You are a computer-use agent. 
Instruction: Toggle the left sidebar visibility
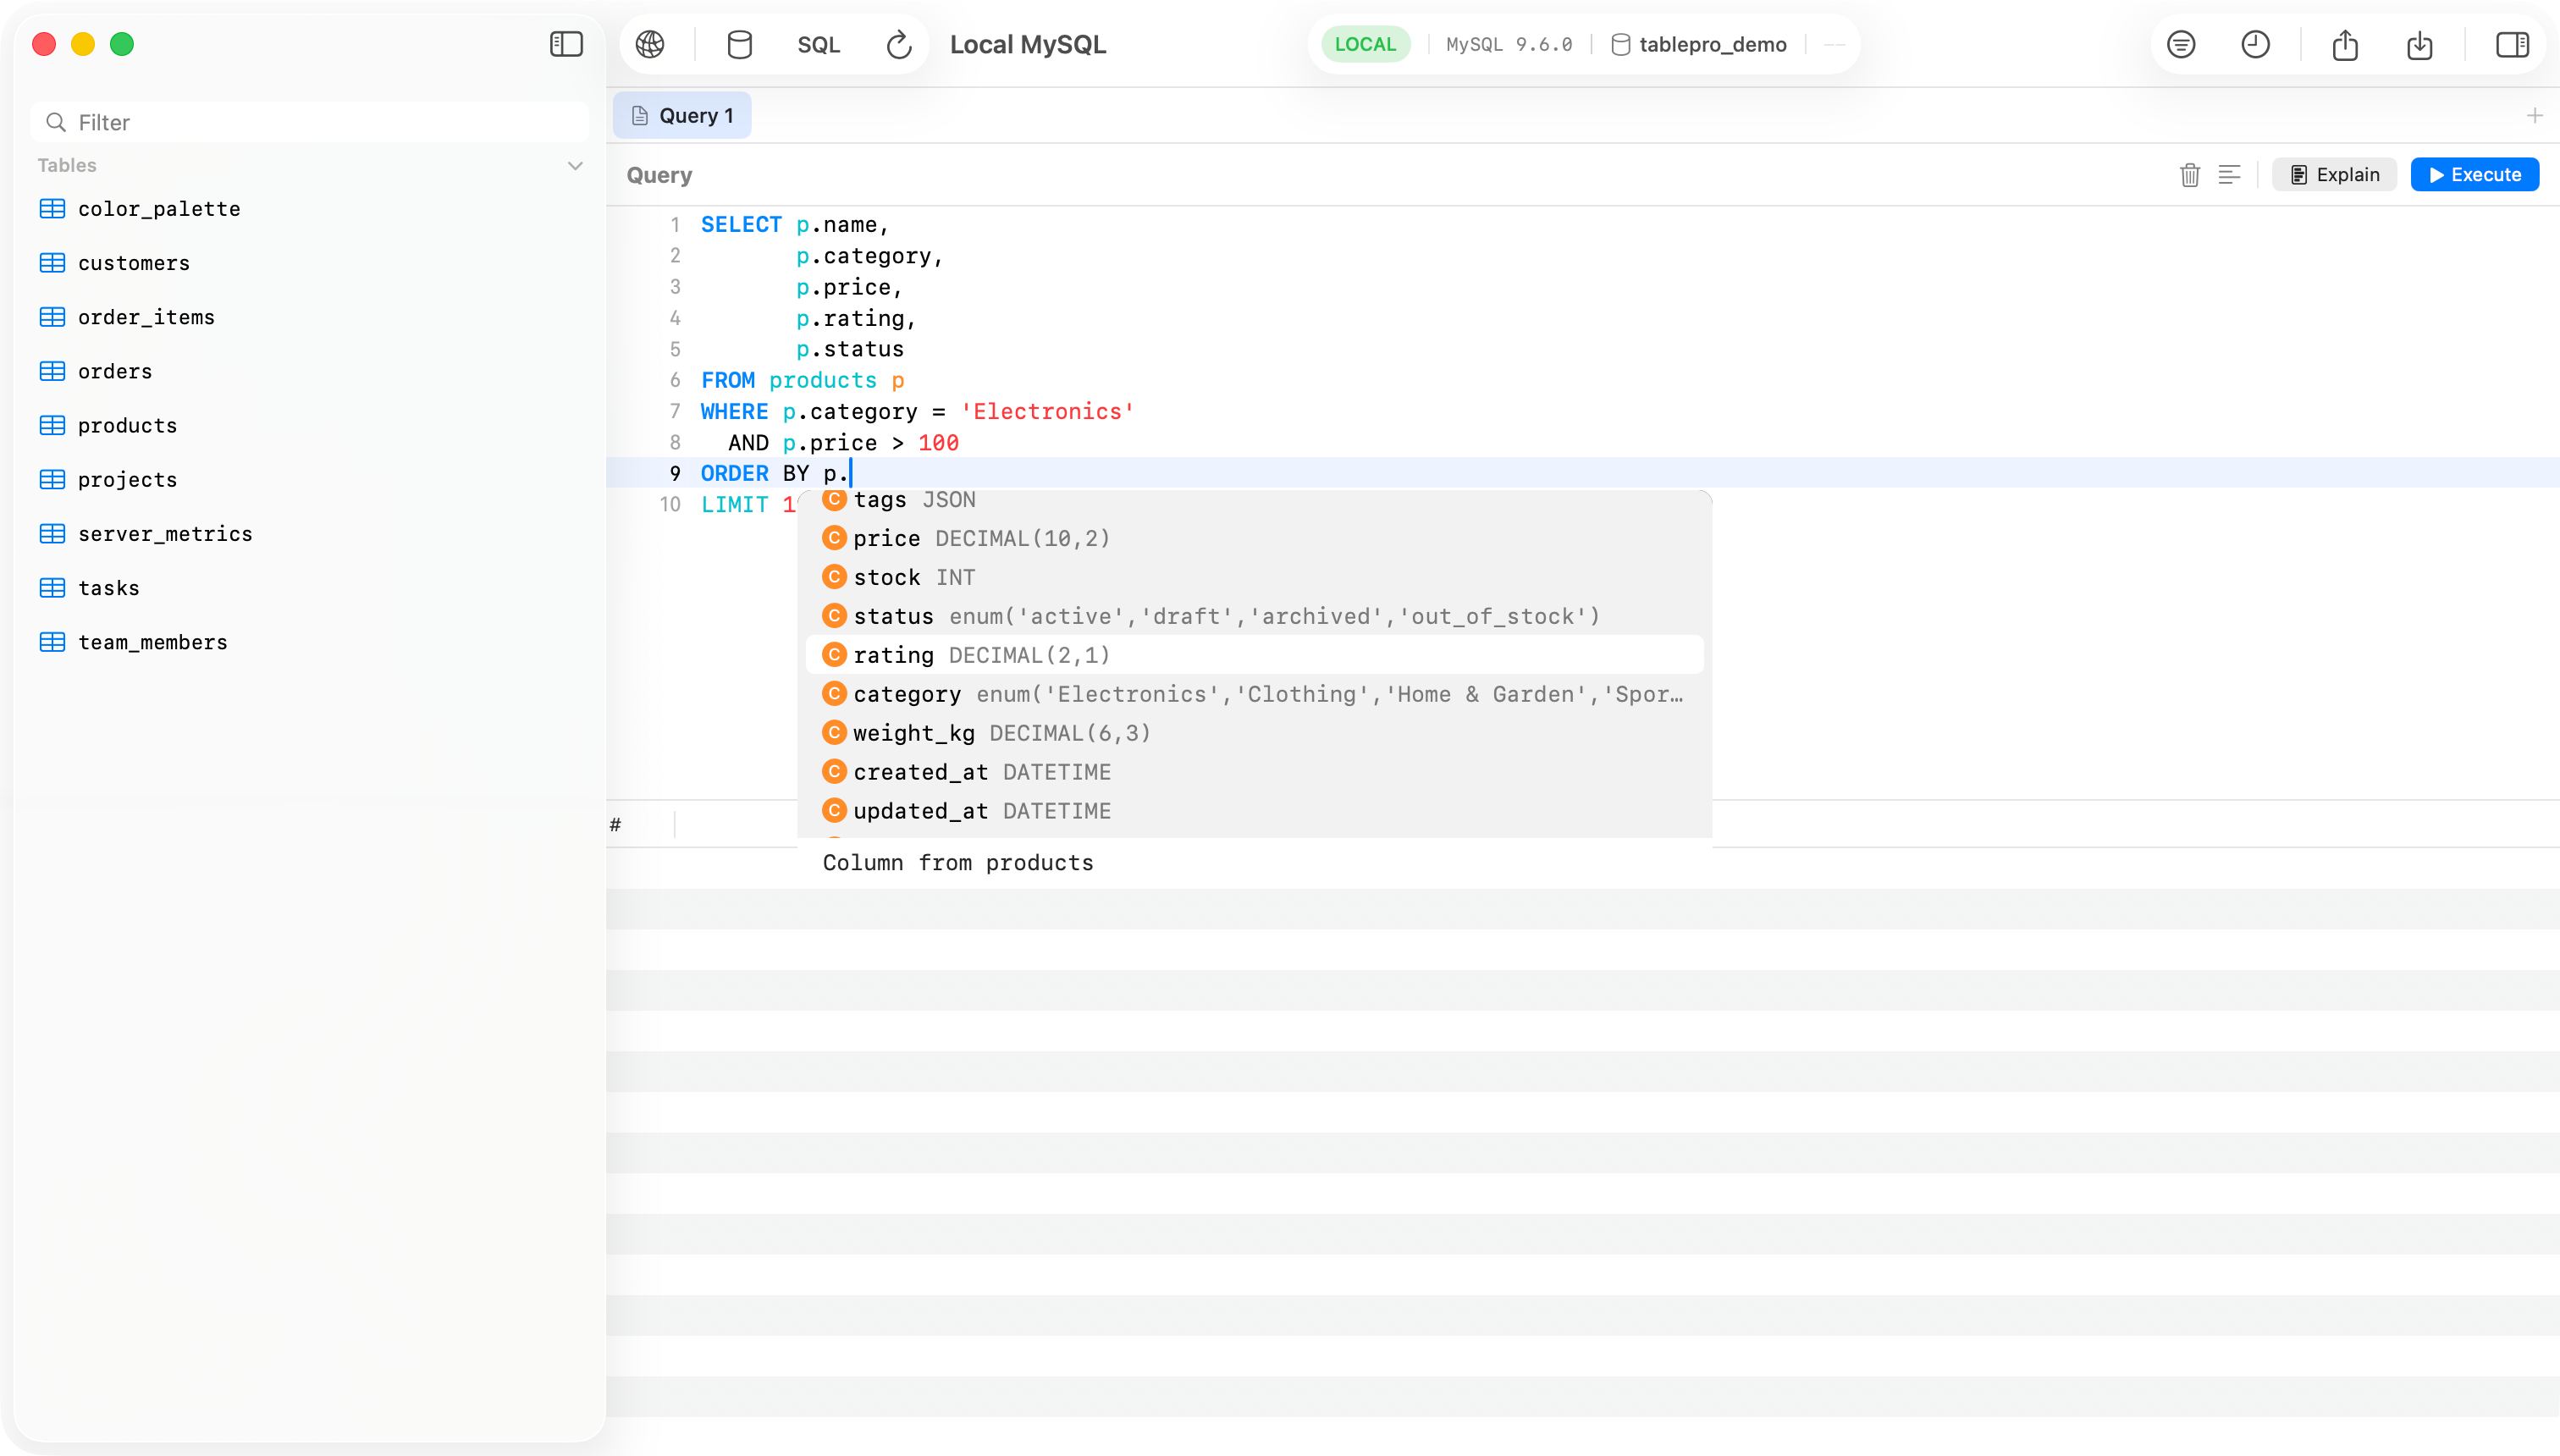pos(566,44)
